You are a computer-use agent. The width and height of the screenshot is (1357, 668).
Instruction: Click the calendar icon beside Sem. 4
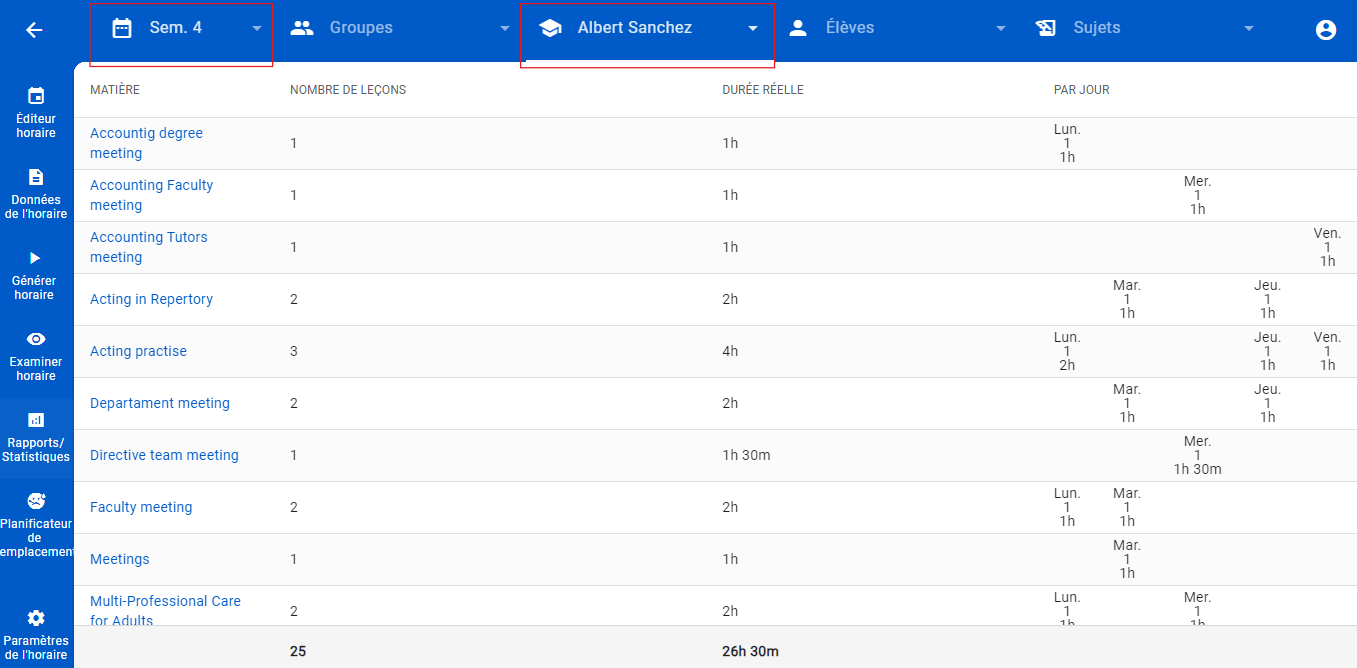tap(122, 28)
